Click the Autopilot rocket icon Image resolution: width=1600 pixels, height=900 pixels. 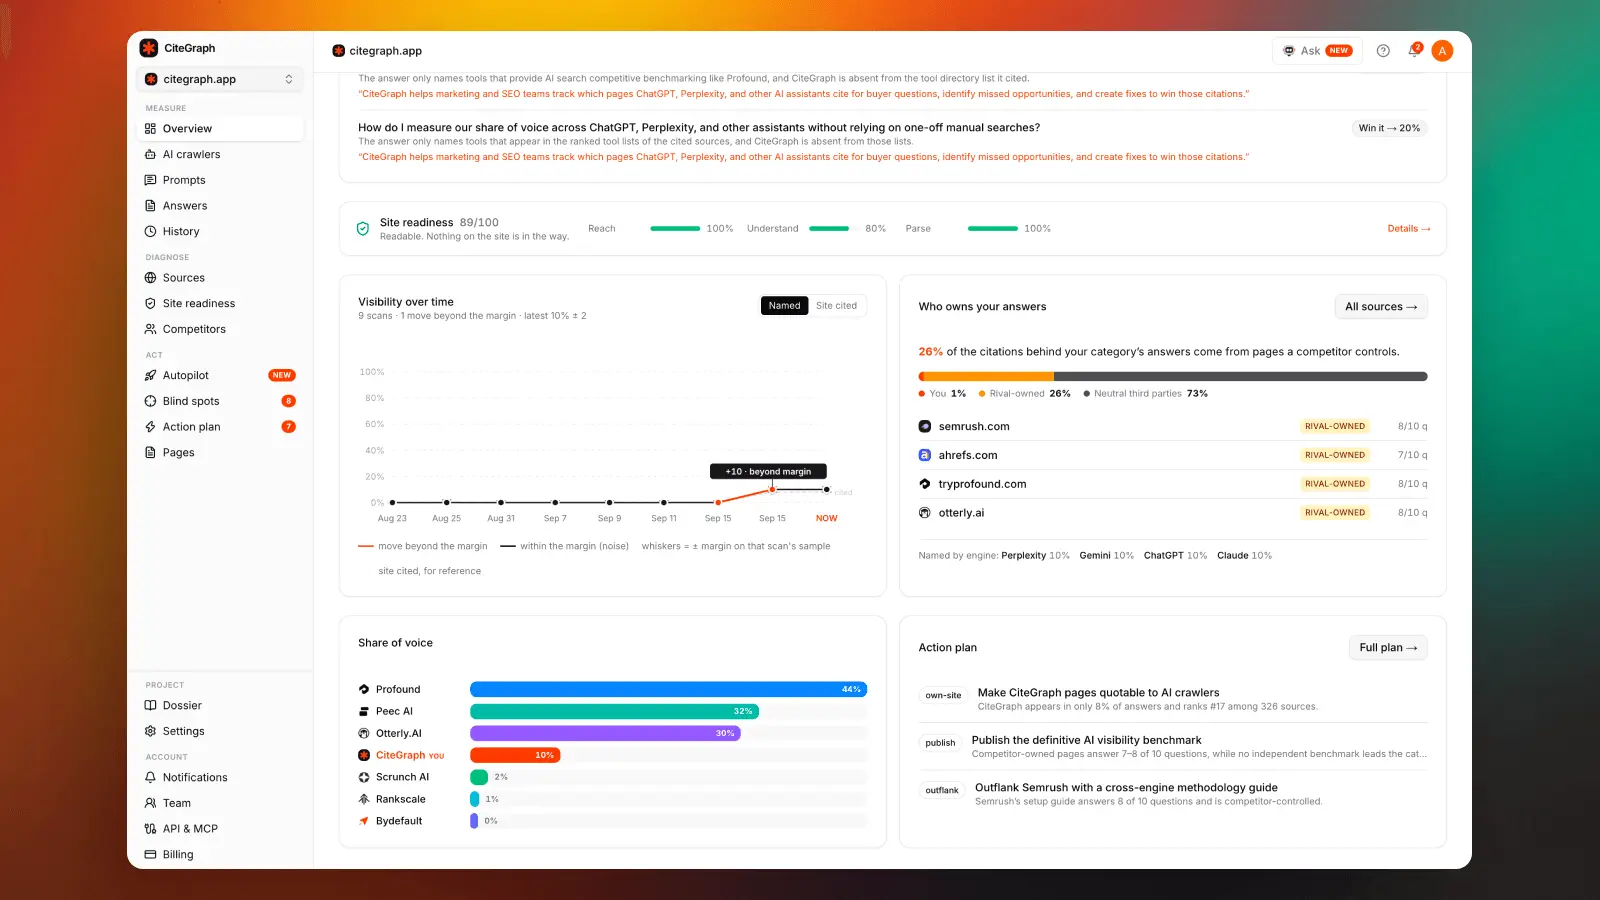pyautogui.click(x=150, y=375)
